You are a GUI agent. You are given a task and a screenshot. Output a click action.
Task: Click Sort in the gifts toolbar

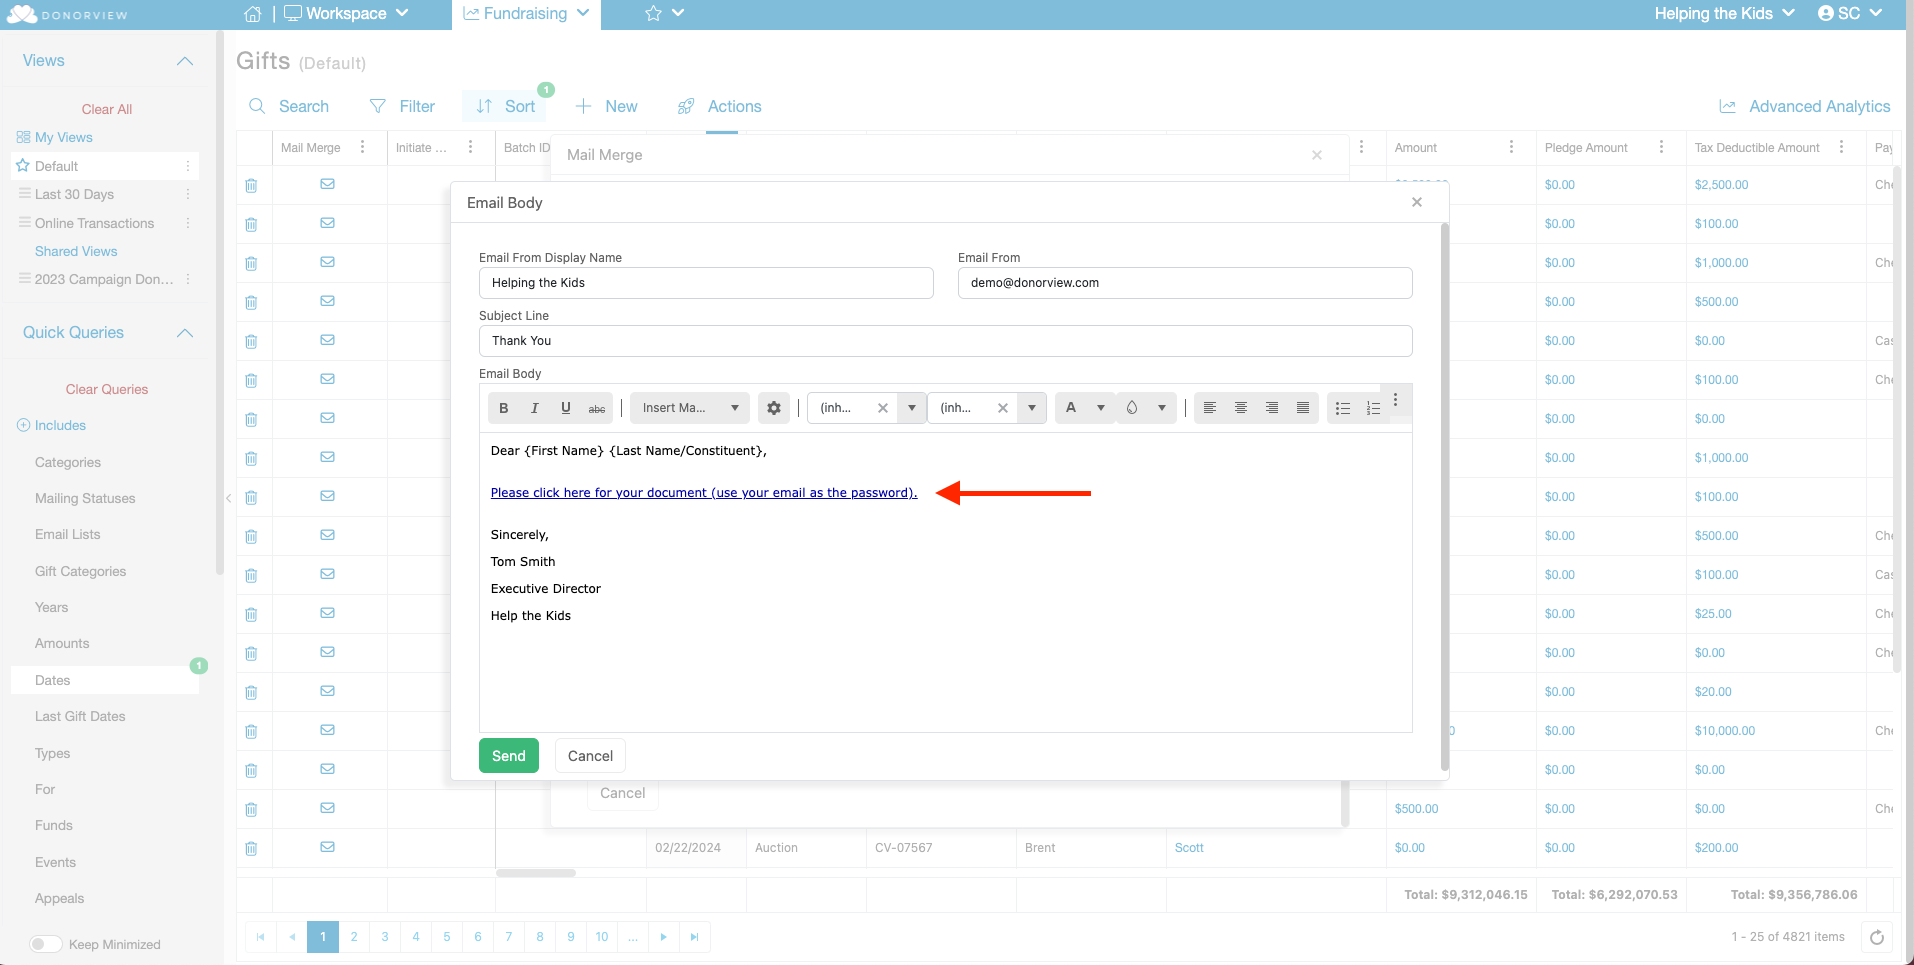click(x=506, y=107)
